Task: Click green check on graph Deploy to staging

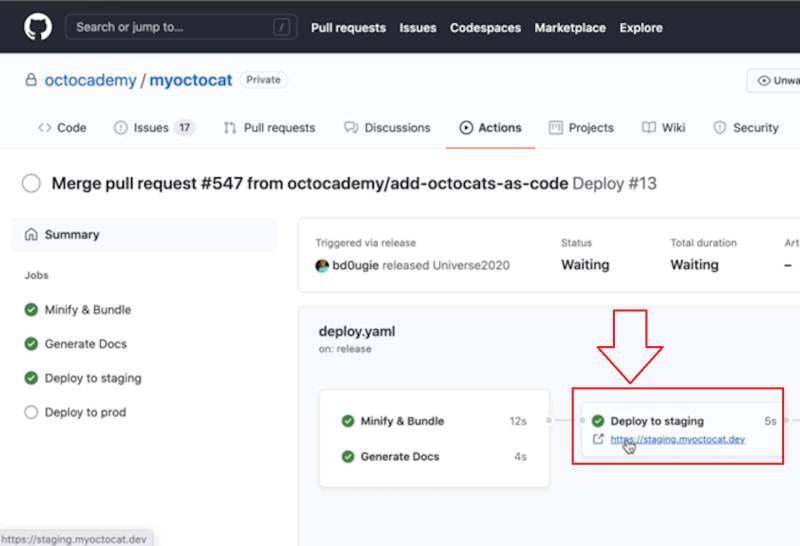Action: point(598,421)
